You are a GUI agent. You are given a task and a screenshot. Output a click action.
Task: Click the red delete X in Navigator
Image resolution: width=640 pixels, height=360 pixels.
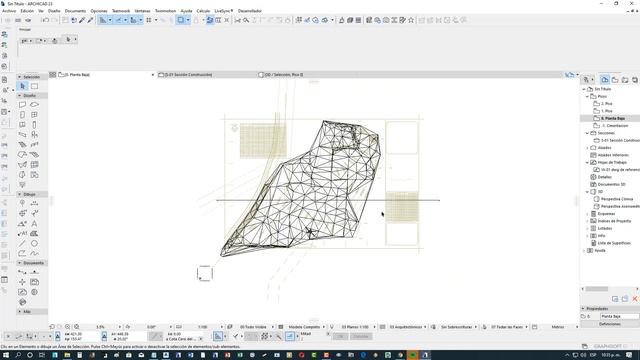tap(635, 299)
